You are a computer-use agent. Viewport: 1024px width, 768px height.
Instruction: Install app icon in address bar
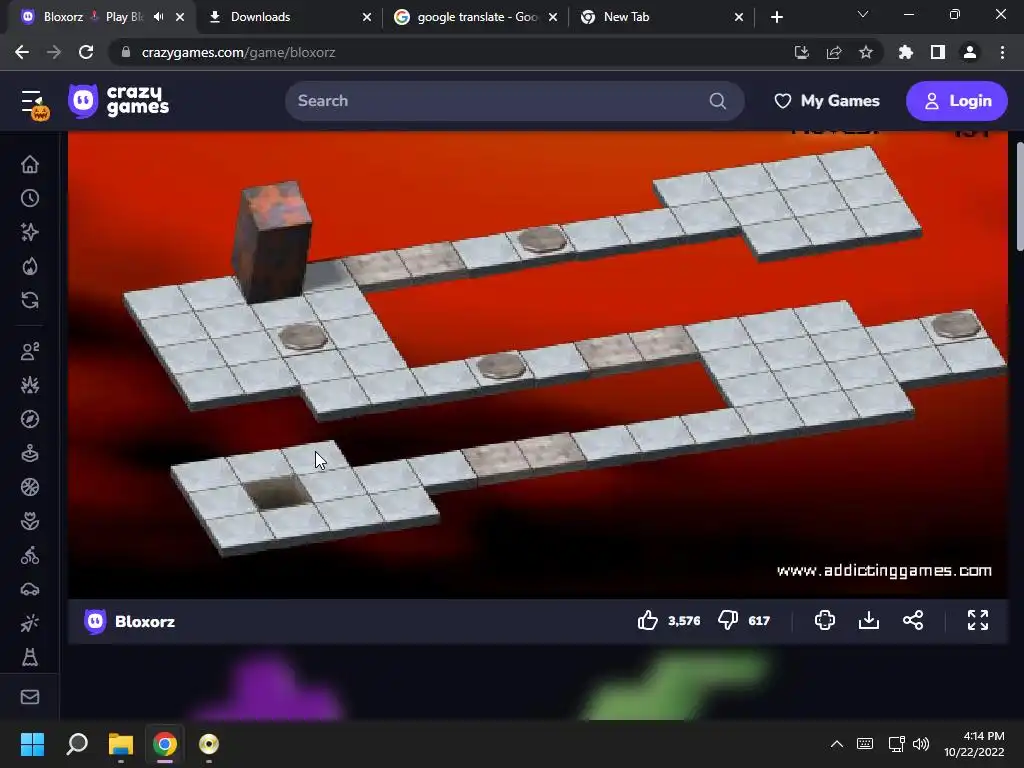(x=801, y=52)
